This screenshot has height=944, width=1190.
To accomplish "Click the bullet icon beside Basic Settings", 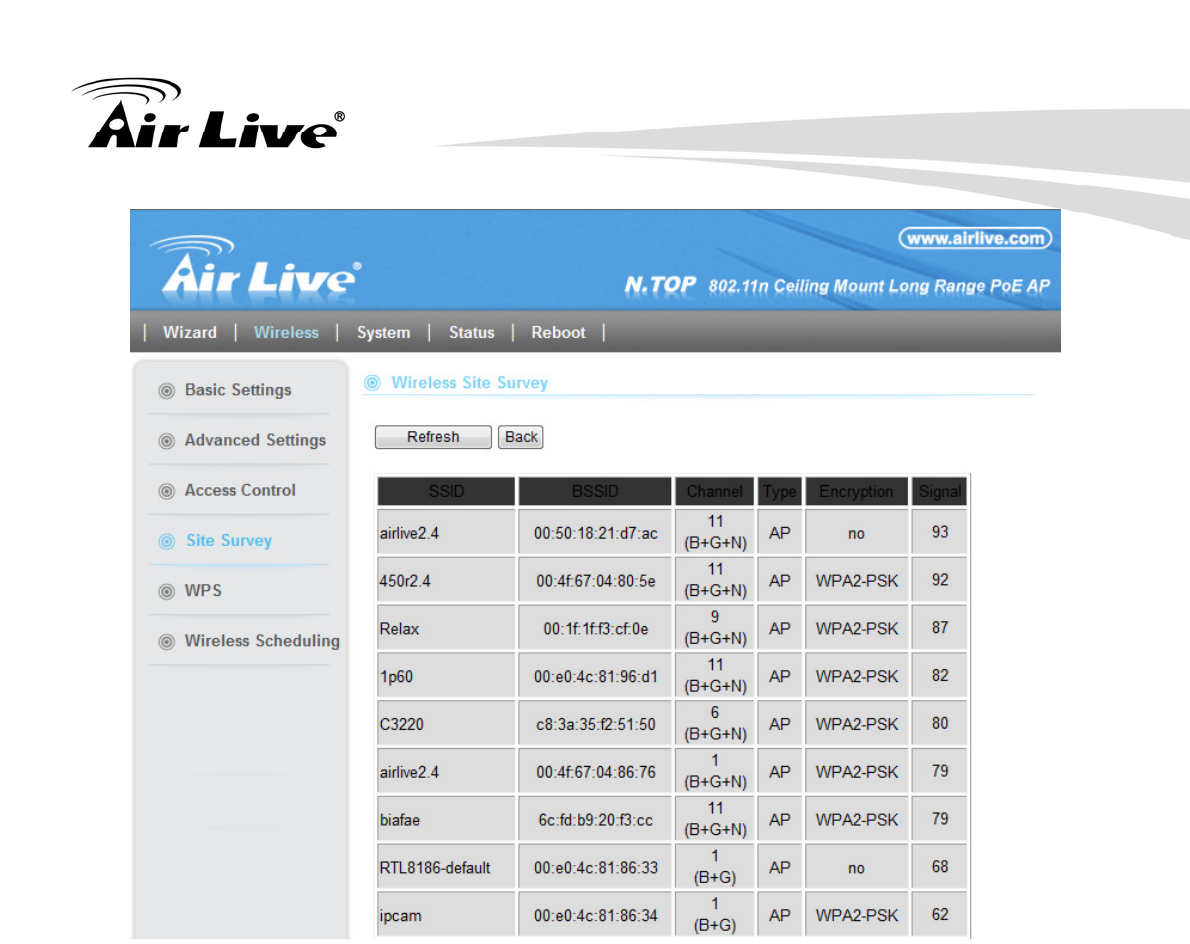I will pos(167,391).
